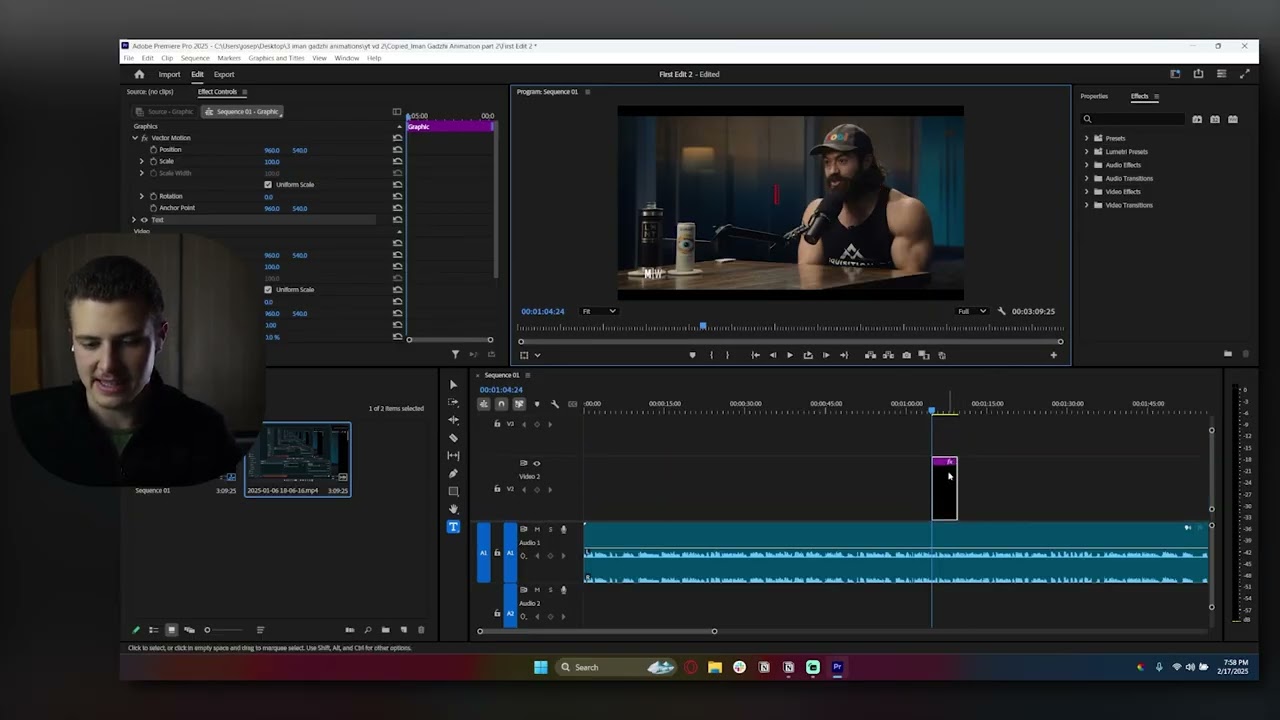Click the Home icon in header
The image size is (1280, 720).
point(139,74)
